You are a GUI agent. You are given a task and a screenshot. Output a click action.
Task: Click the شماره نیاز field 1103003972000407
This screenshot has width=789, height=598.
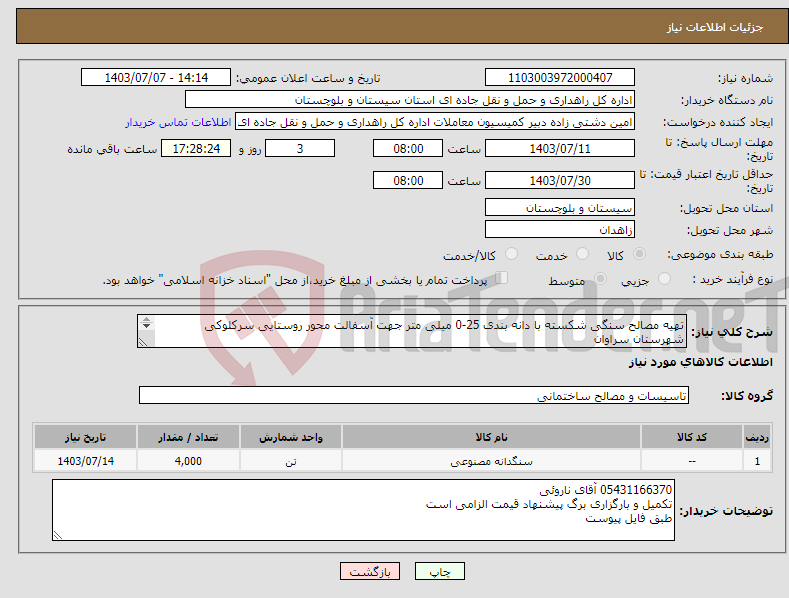point(560,78)
